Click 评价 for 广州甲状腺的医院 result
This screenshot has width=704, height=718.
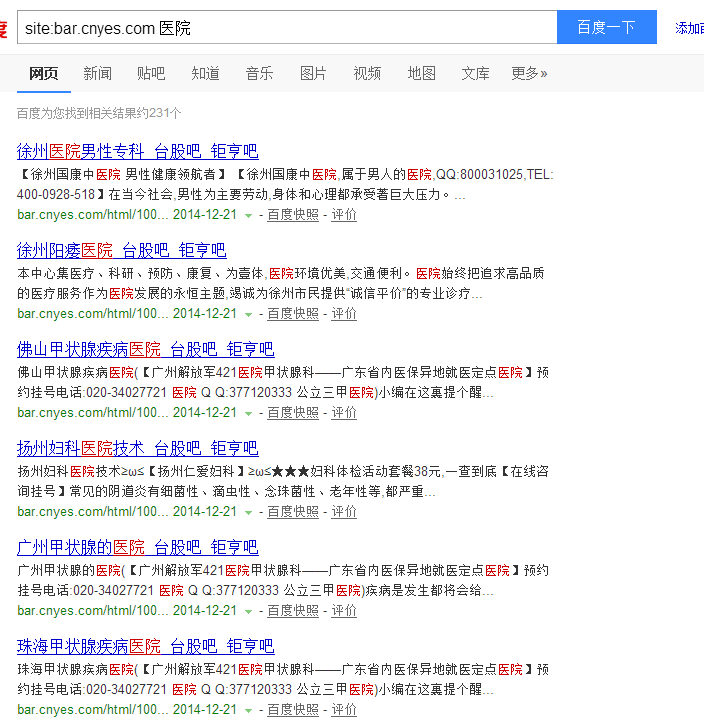pyautogui.click(x=344, y=610)
